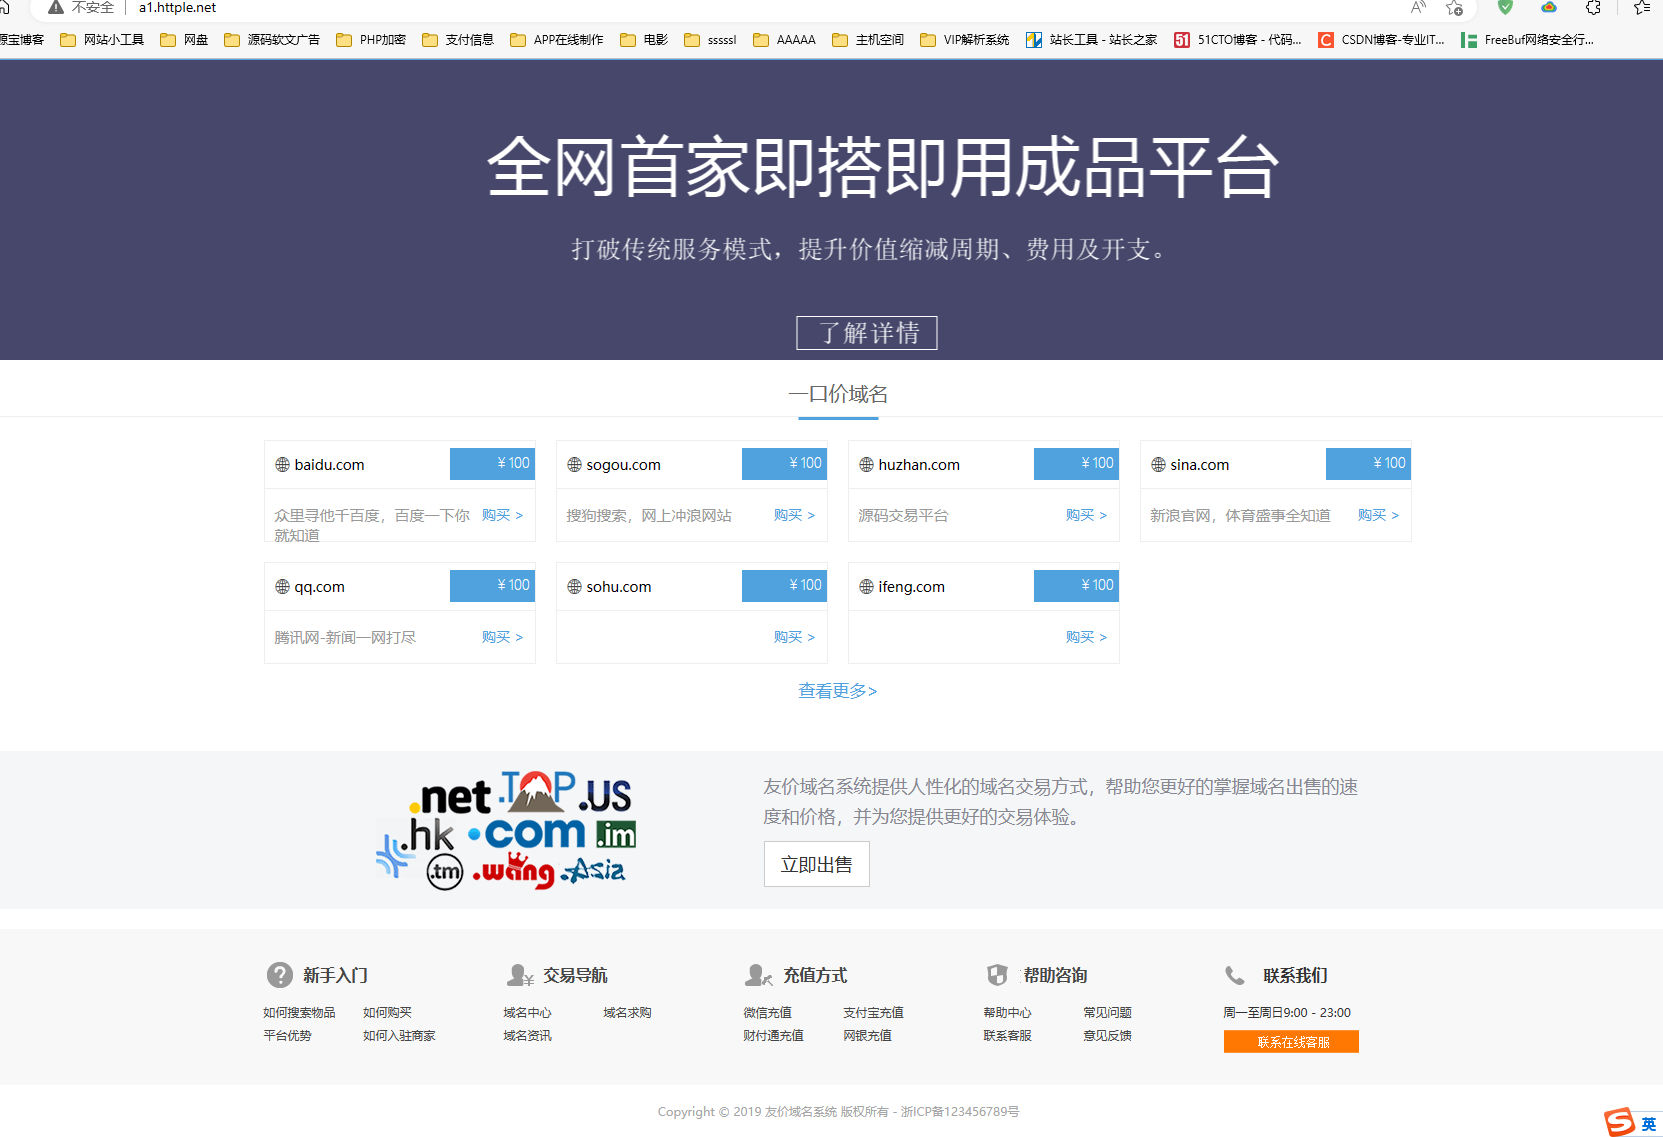The image size is (1663, 1137).
Task: Open the 域名中心 footer link
Action: point(527,1013)
